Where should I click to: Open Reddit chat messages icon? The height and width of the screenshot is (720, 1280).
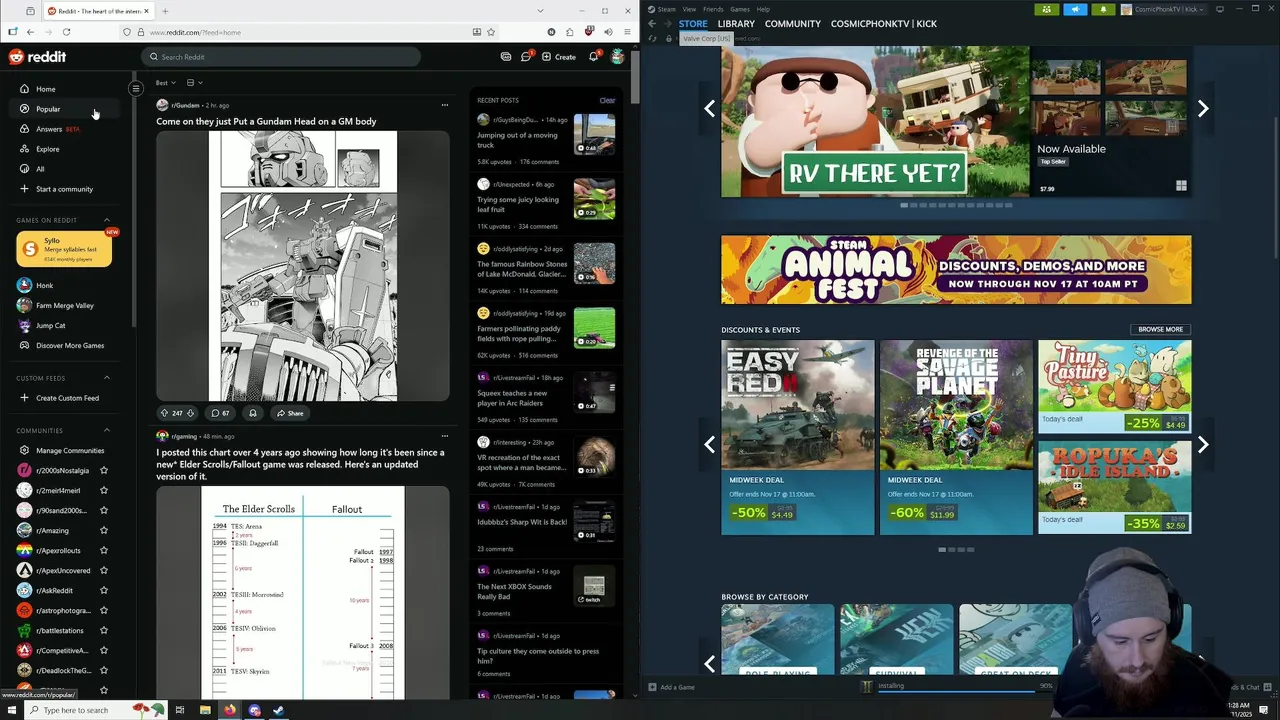[x=525, y=57]
